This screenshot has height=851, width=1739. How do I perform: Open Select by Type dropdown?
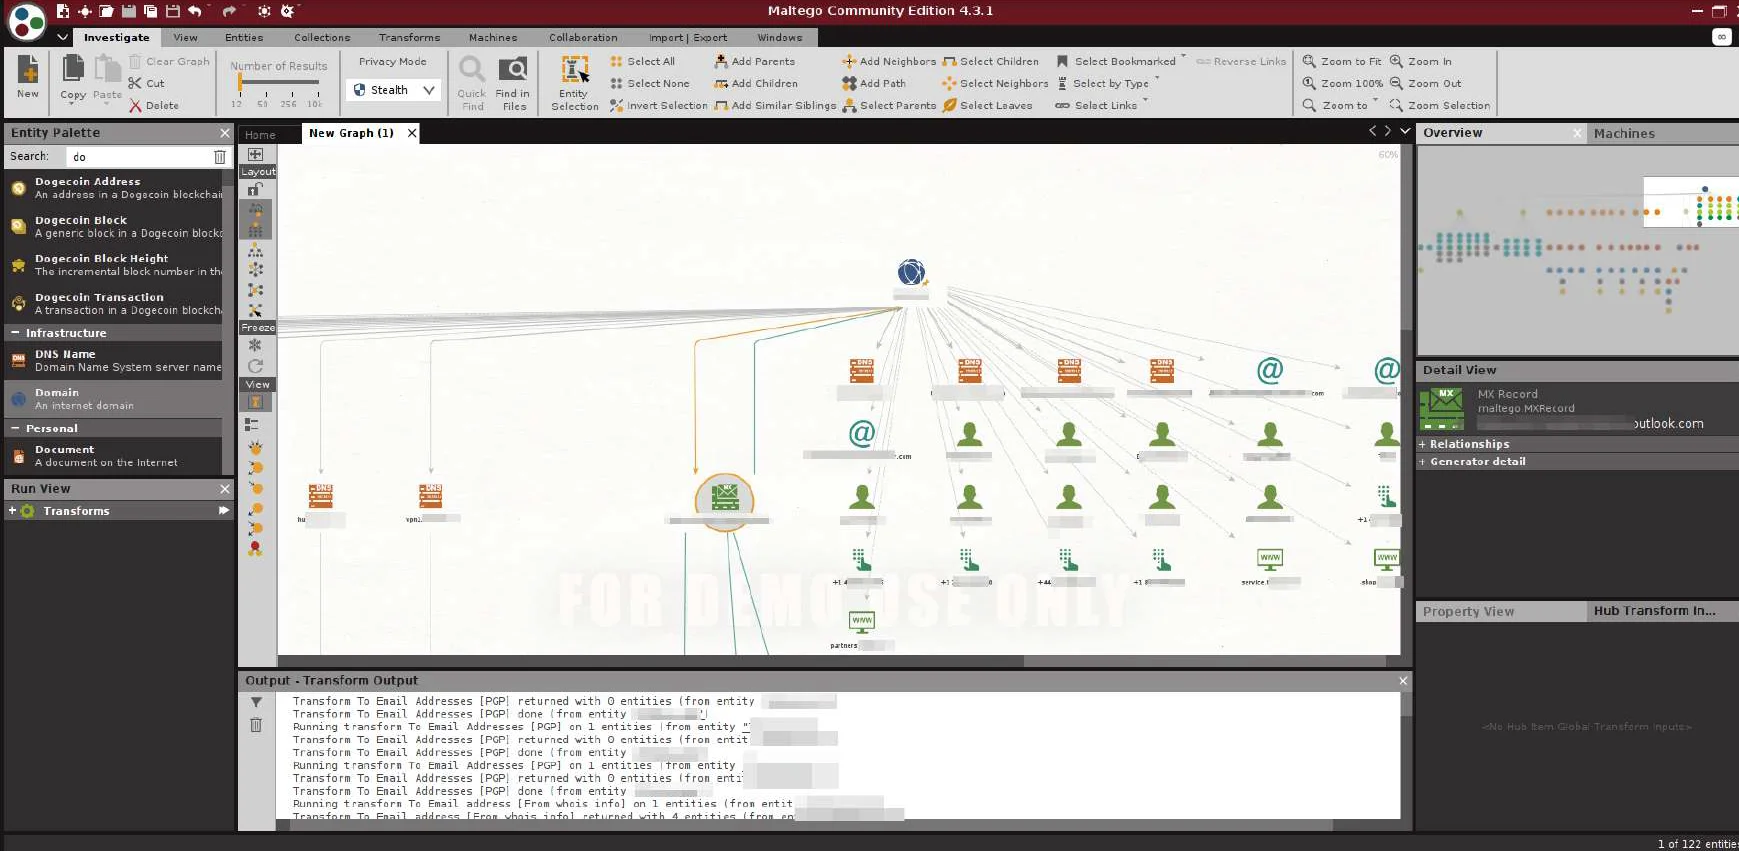coord(1108,83)
